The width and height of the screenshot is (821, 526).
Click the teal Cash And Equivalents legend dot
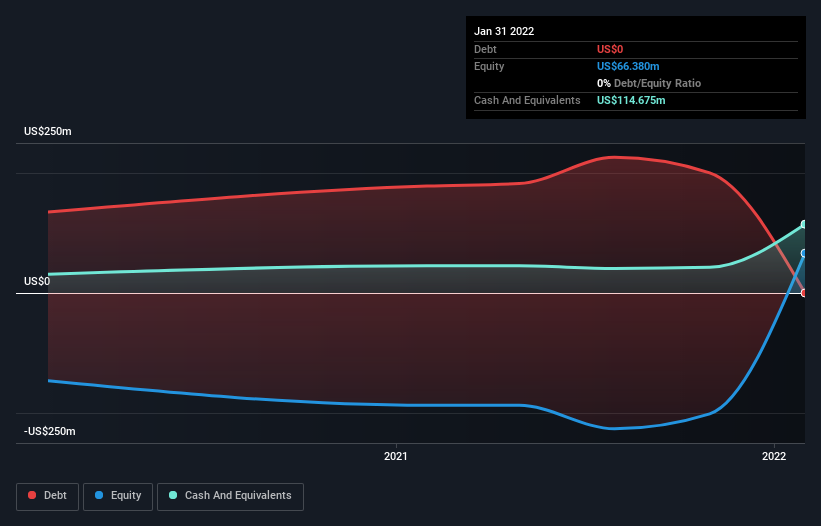[x=173, y=495]
